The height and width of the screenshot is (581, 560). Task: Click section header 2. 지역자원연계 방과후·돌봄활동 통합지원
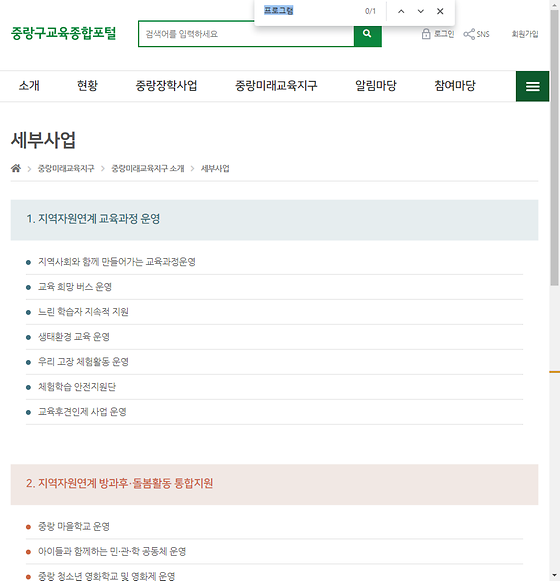[274, 485]
